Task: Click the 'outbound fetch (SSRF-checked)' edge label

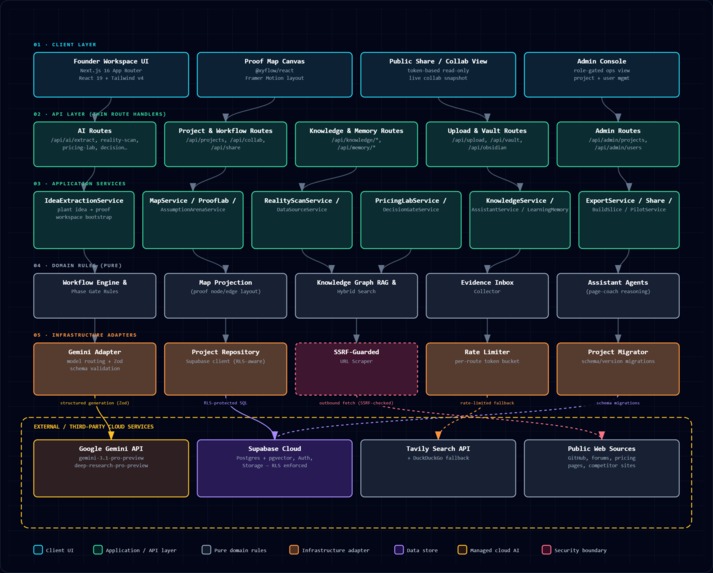Action: (x=356, y=403)
